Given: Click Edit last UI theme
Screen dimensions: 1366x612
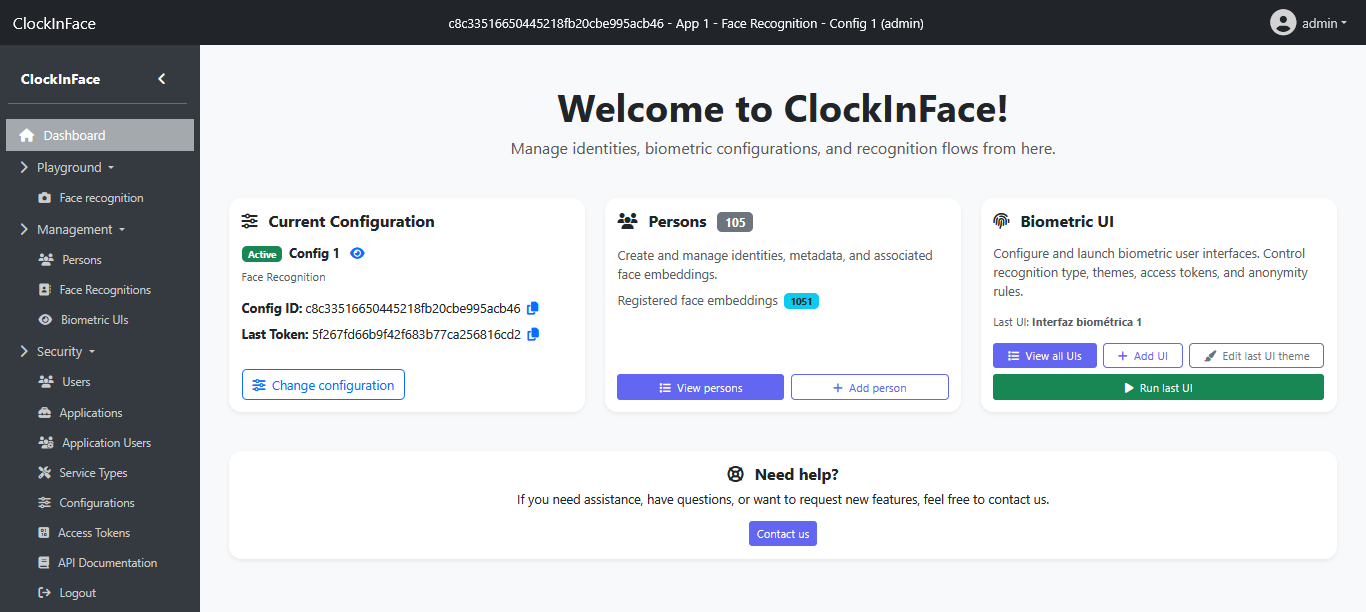Looking at the screenshot, I should pos(1256,356).
